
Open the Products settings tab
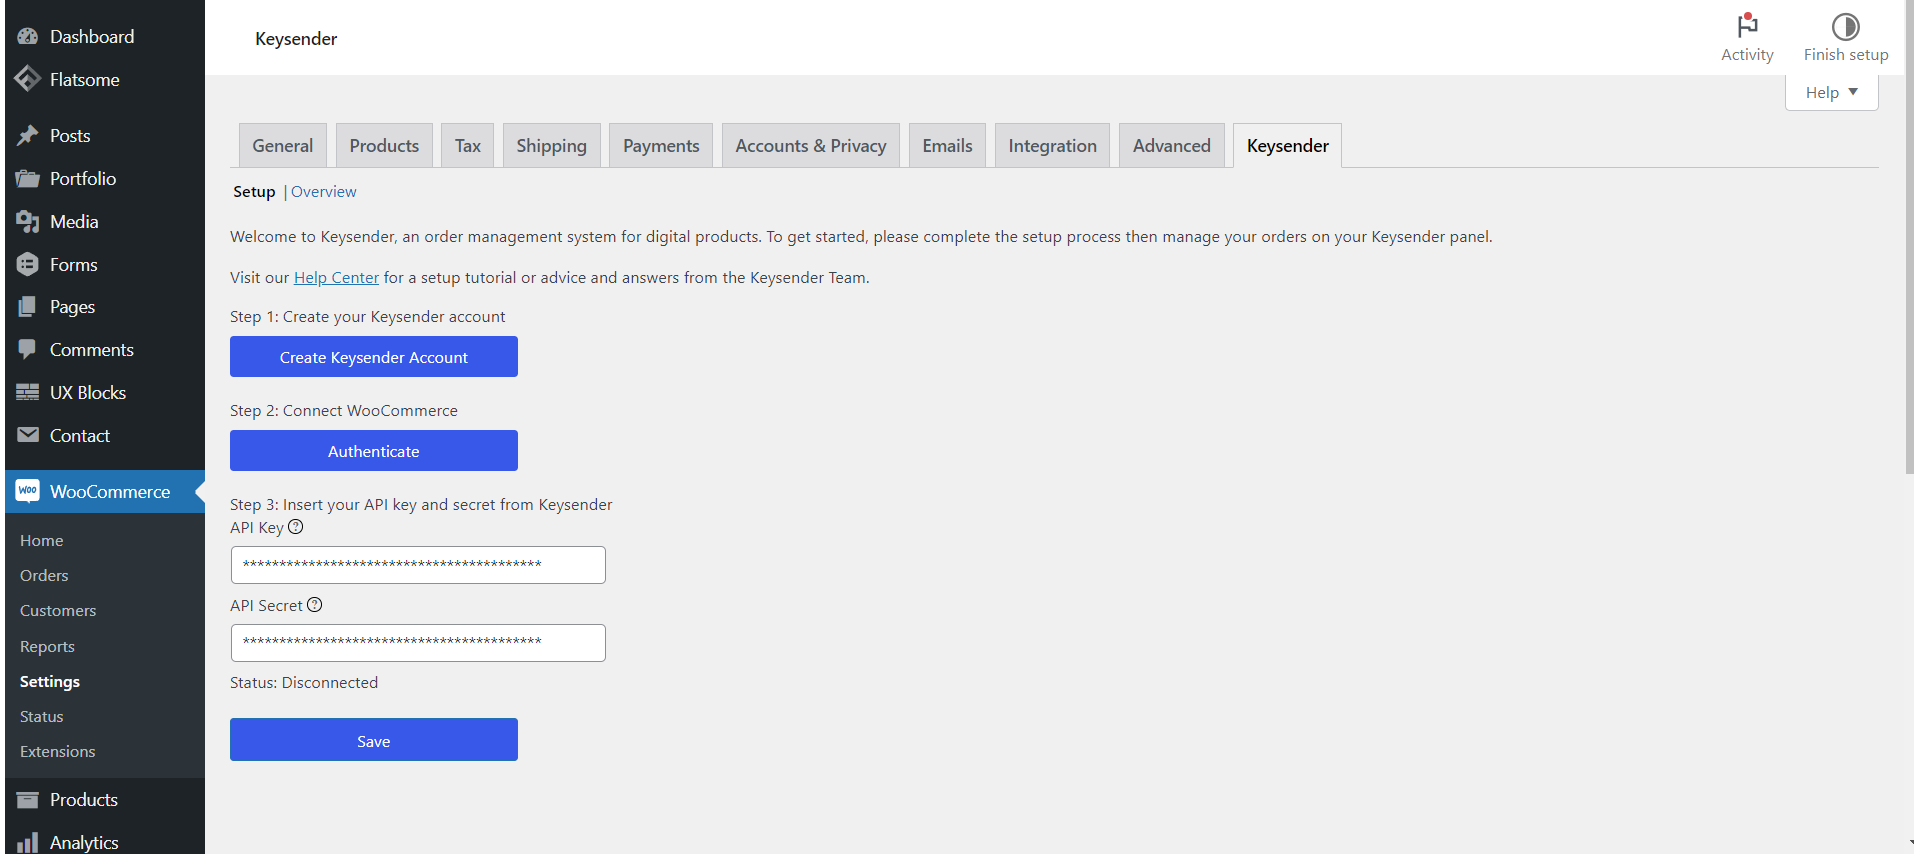(384, 145)
